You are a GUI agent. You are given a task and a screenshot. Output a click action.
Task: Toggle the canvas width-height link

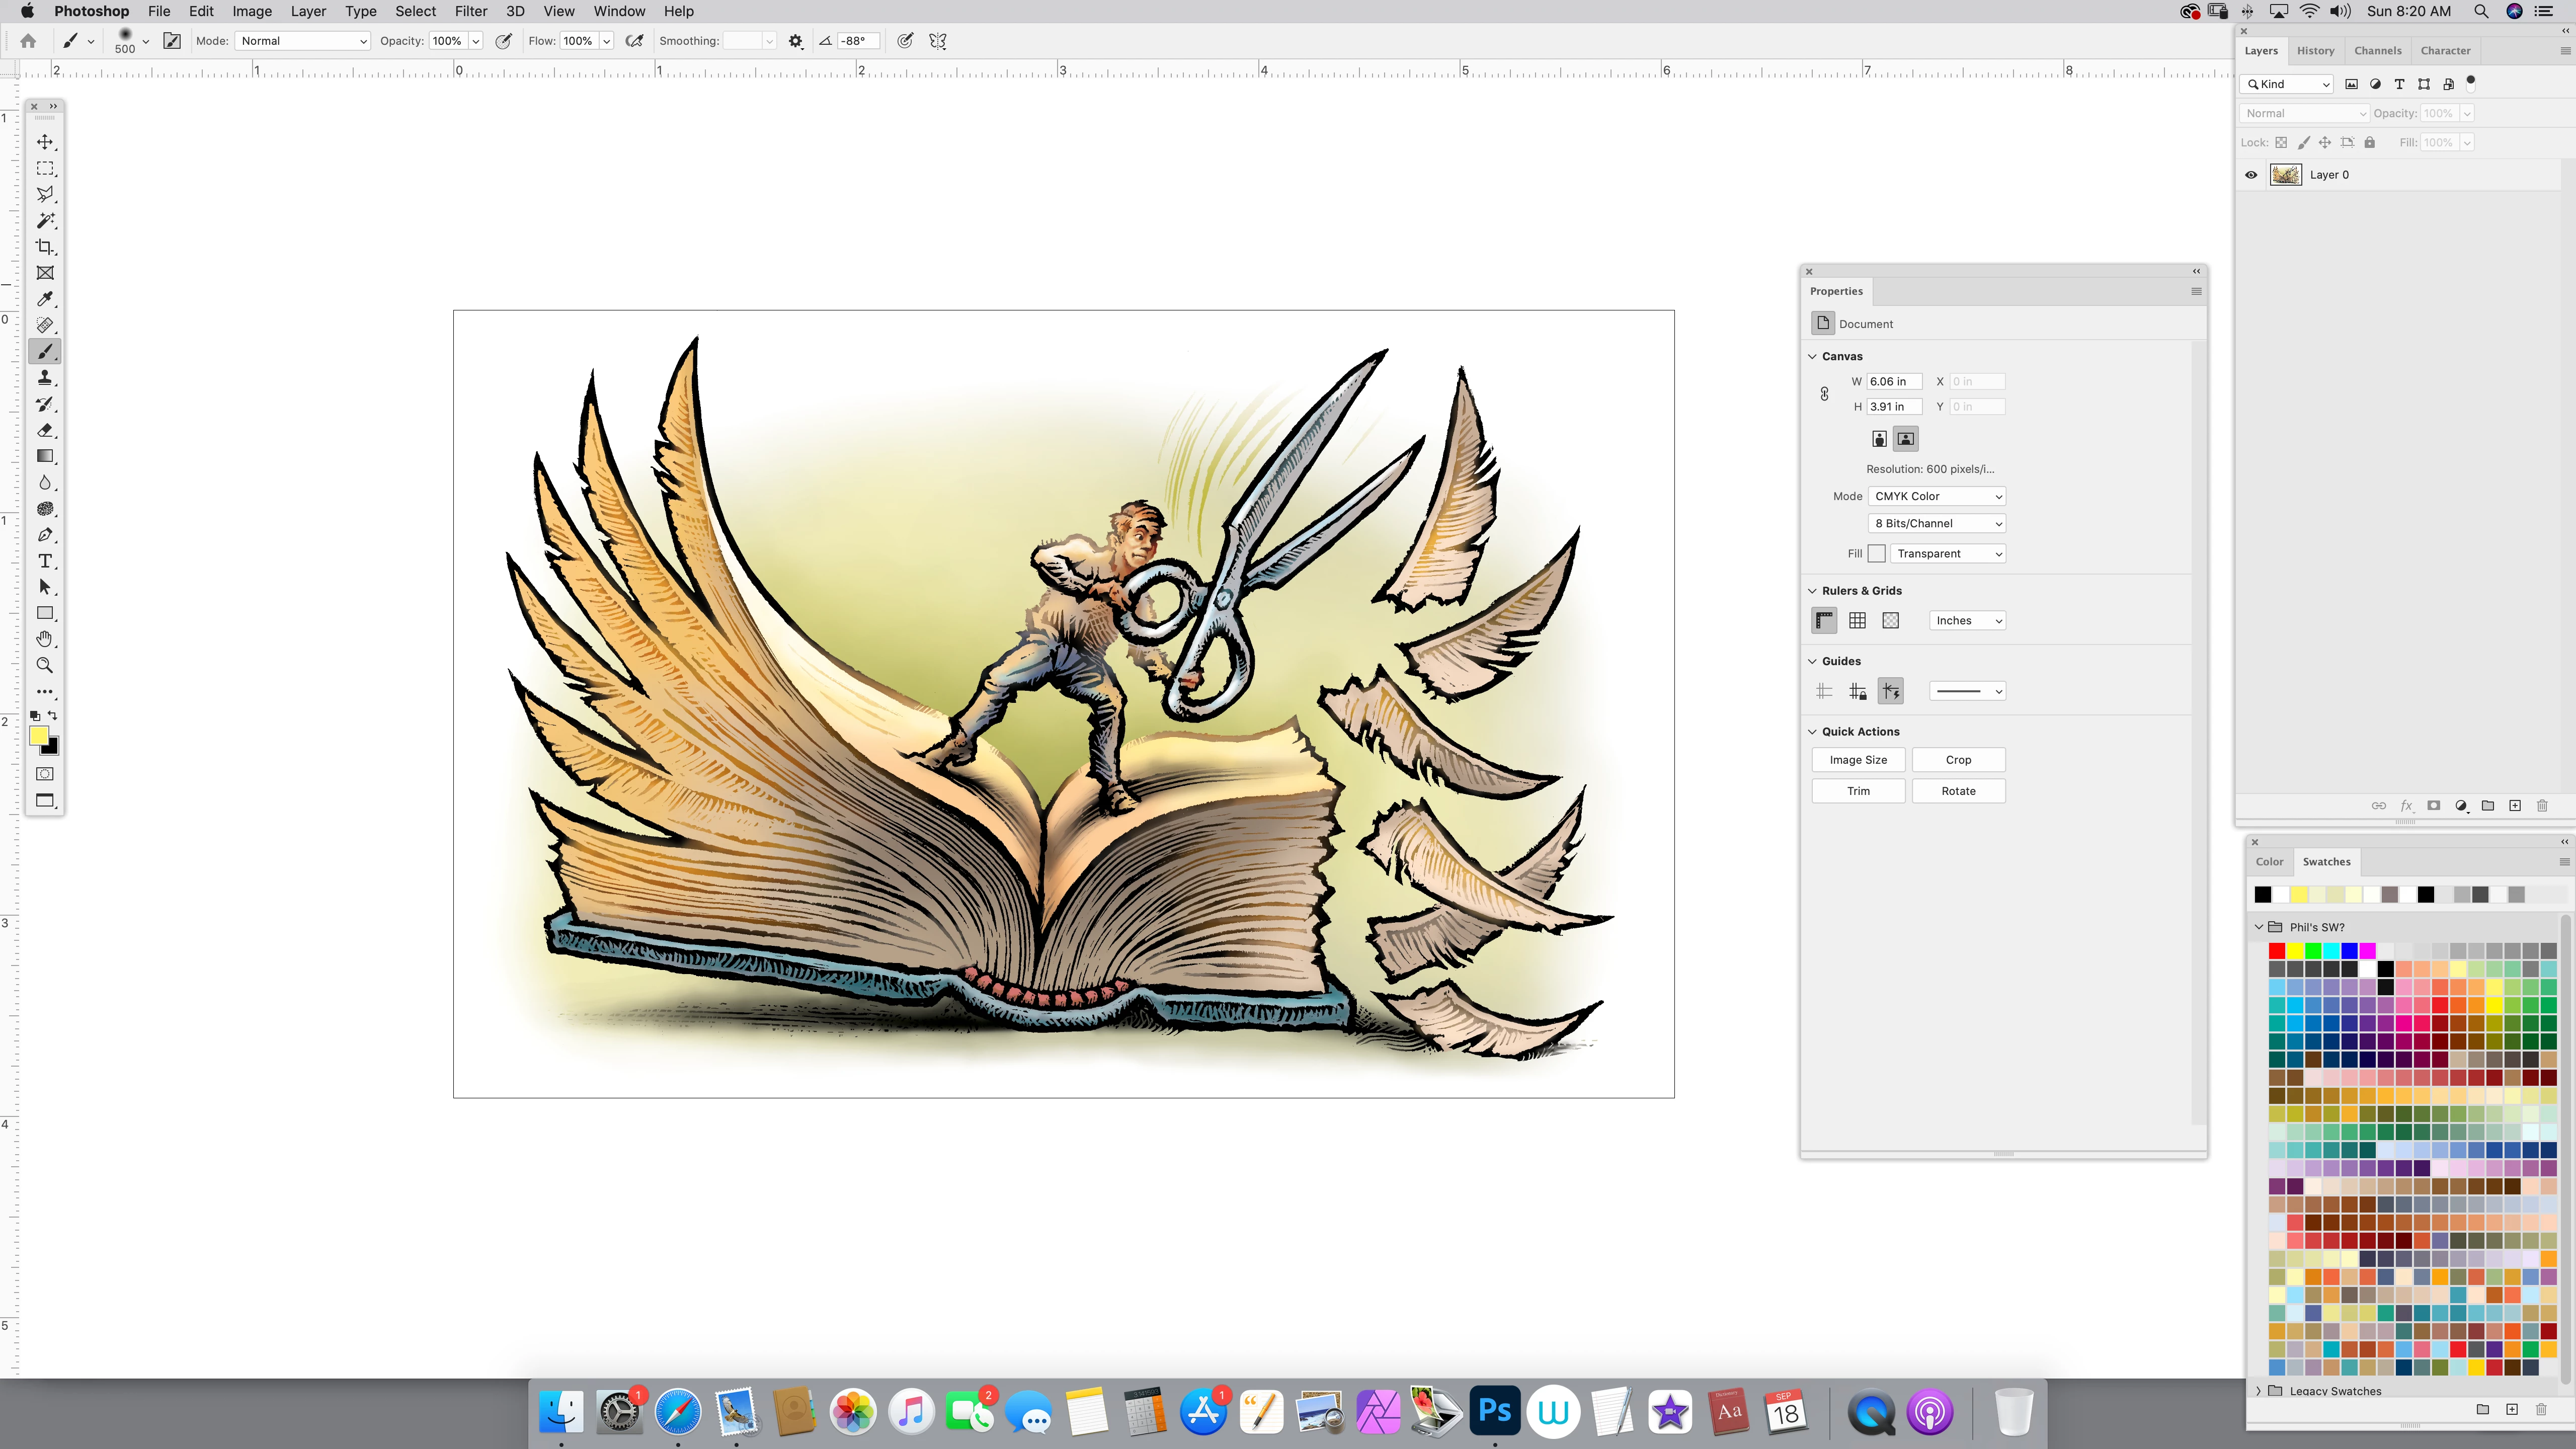coord(1824,394)
